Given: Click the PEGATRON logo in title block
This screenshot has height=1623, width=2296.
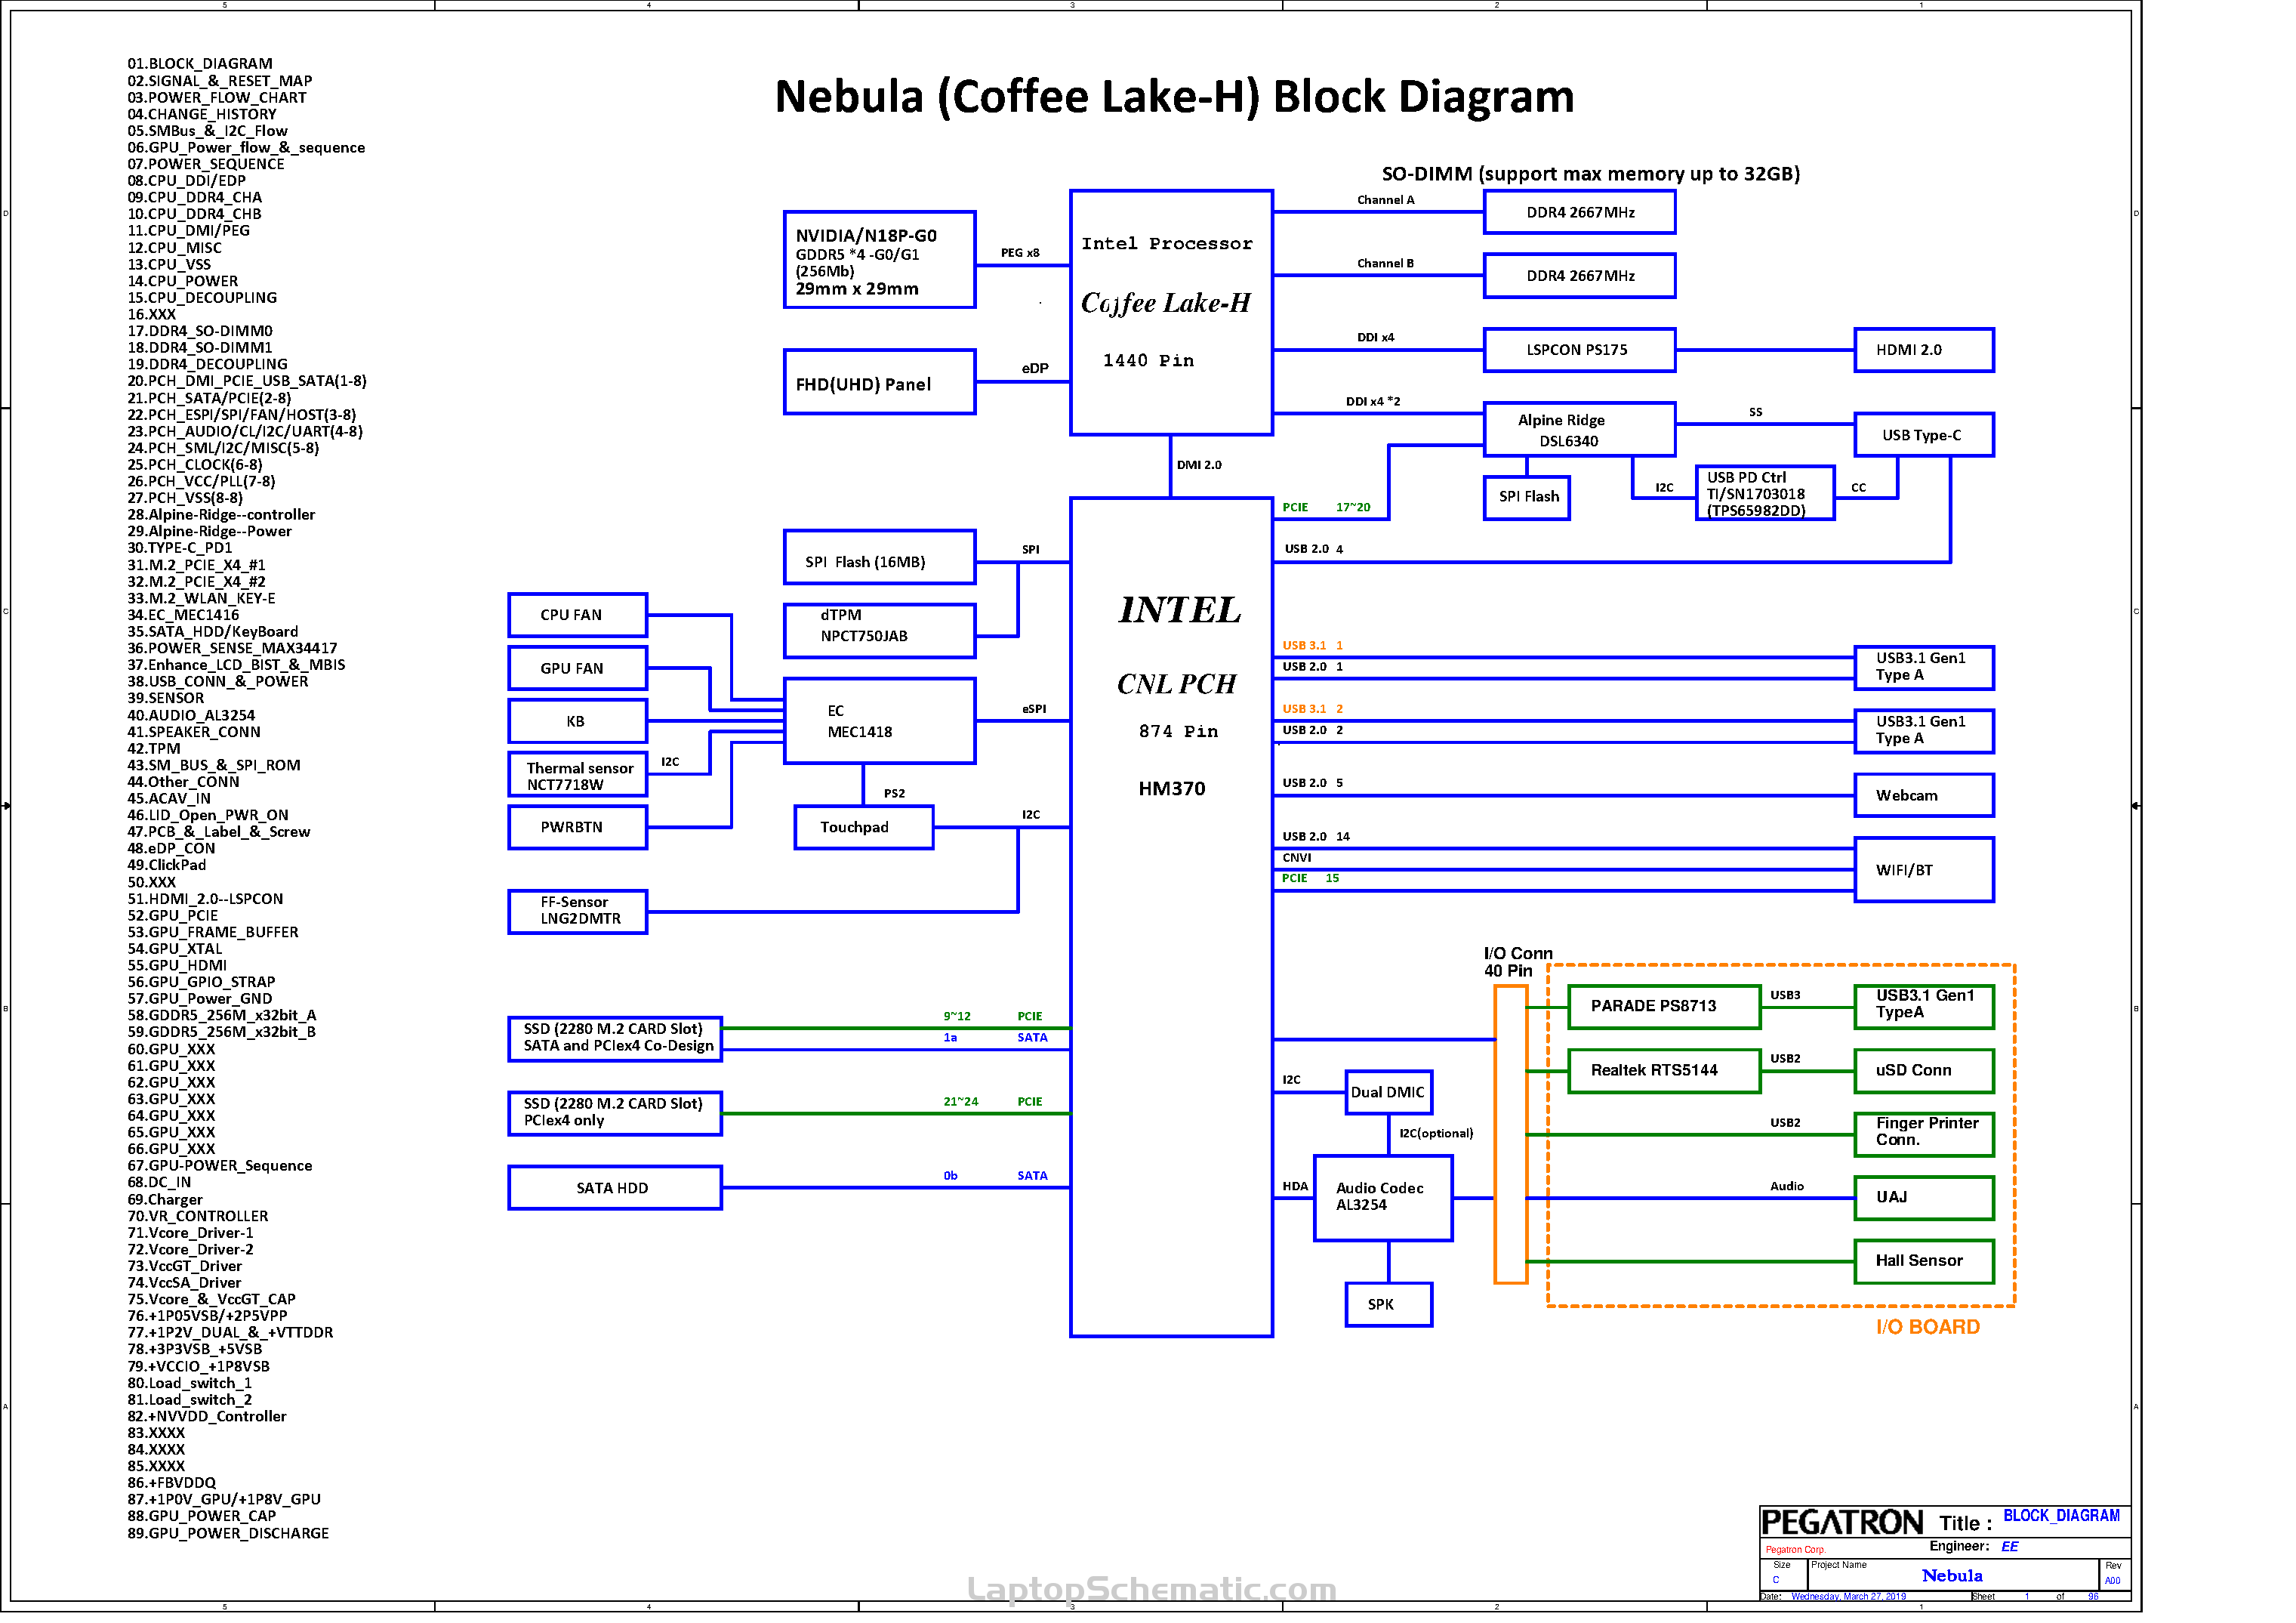Looking at the screenshot, I should (x=1842, y=1525).
